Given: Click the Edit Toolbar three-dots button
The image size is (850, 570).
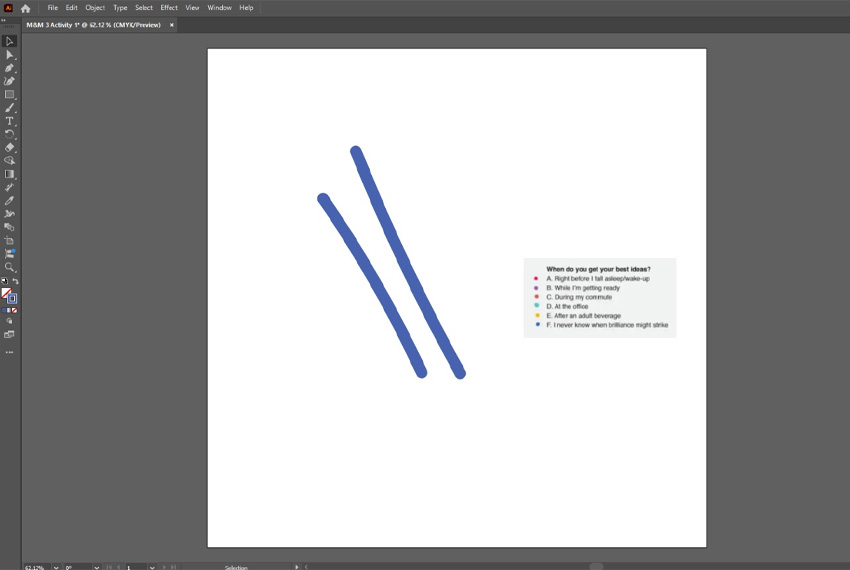Looking at the screenshot, I should 10,352.
